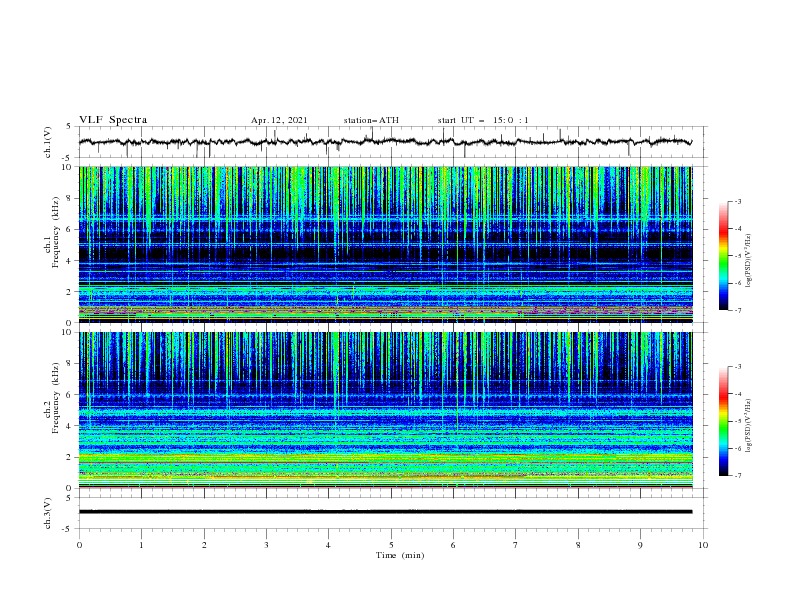Viewport: 792px width, 612px height.
Task: Click the "8" tick on the time axis
Action: (x=578, y=545)
